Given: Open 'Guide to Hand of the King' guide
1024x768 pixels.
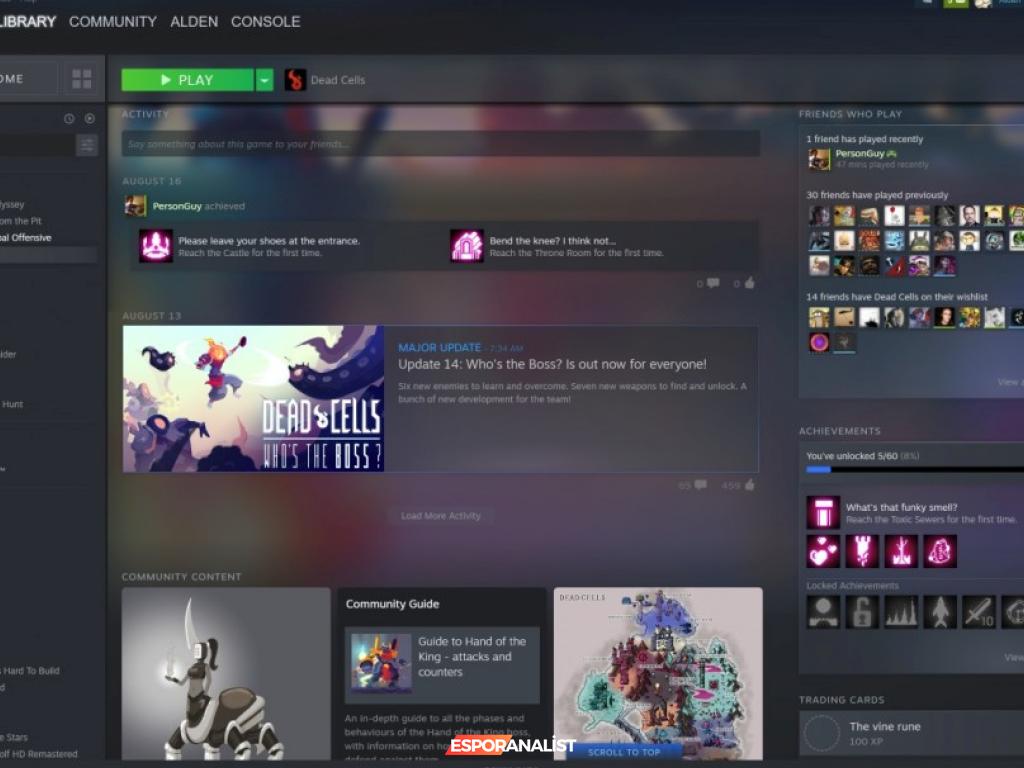Looking at the screenshot, I should (442, 665).
